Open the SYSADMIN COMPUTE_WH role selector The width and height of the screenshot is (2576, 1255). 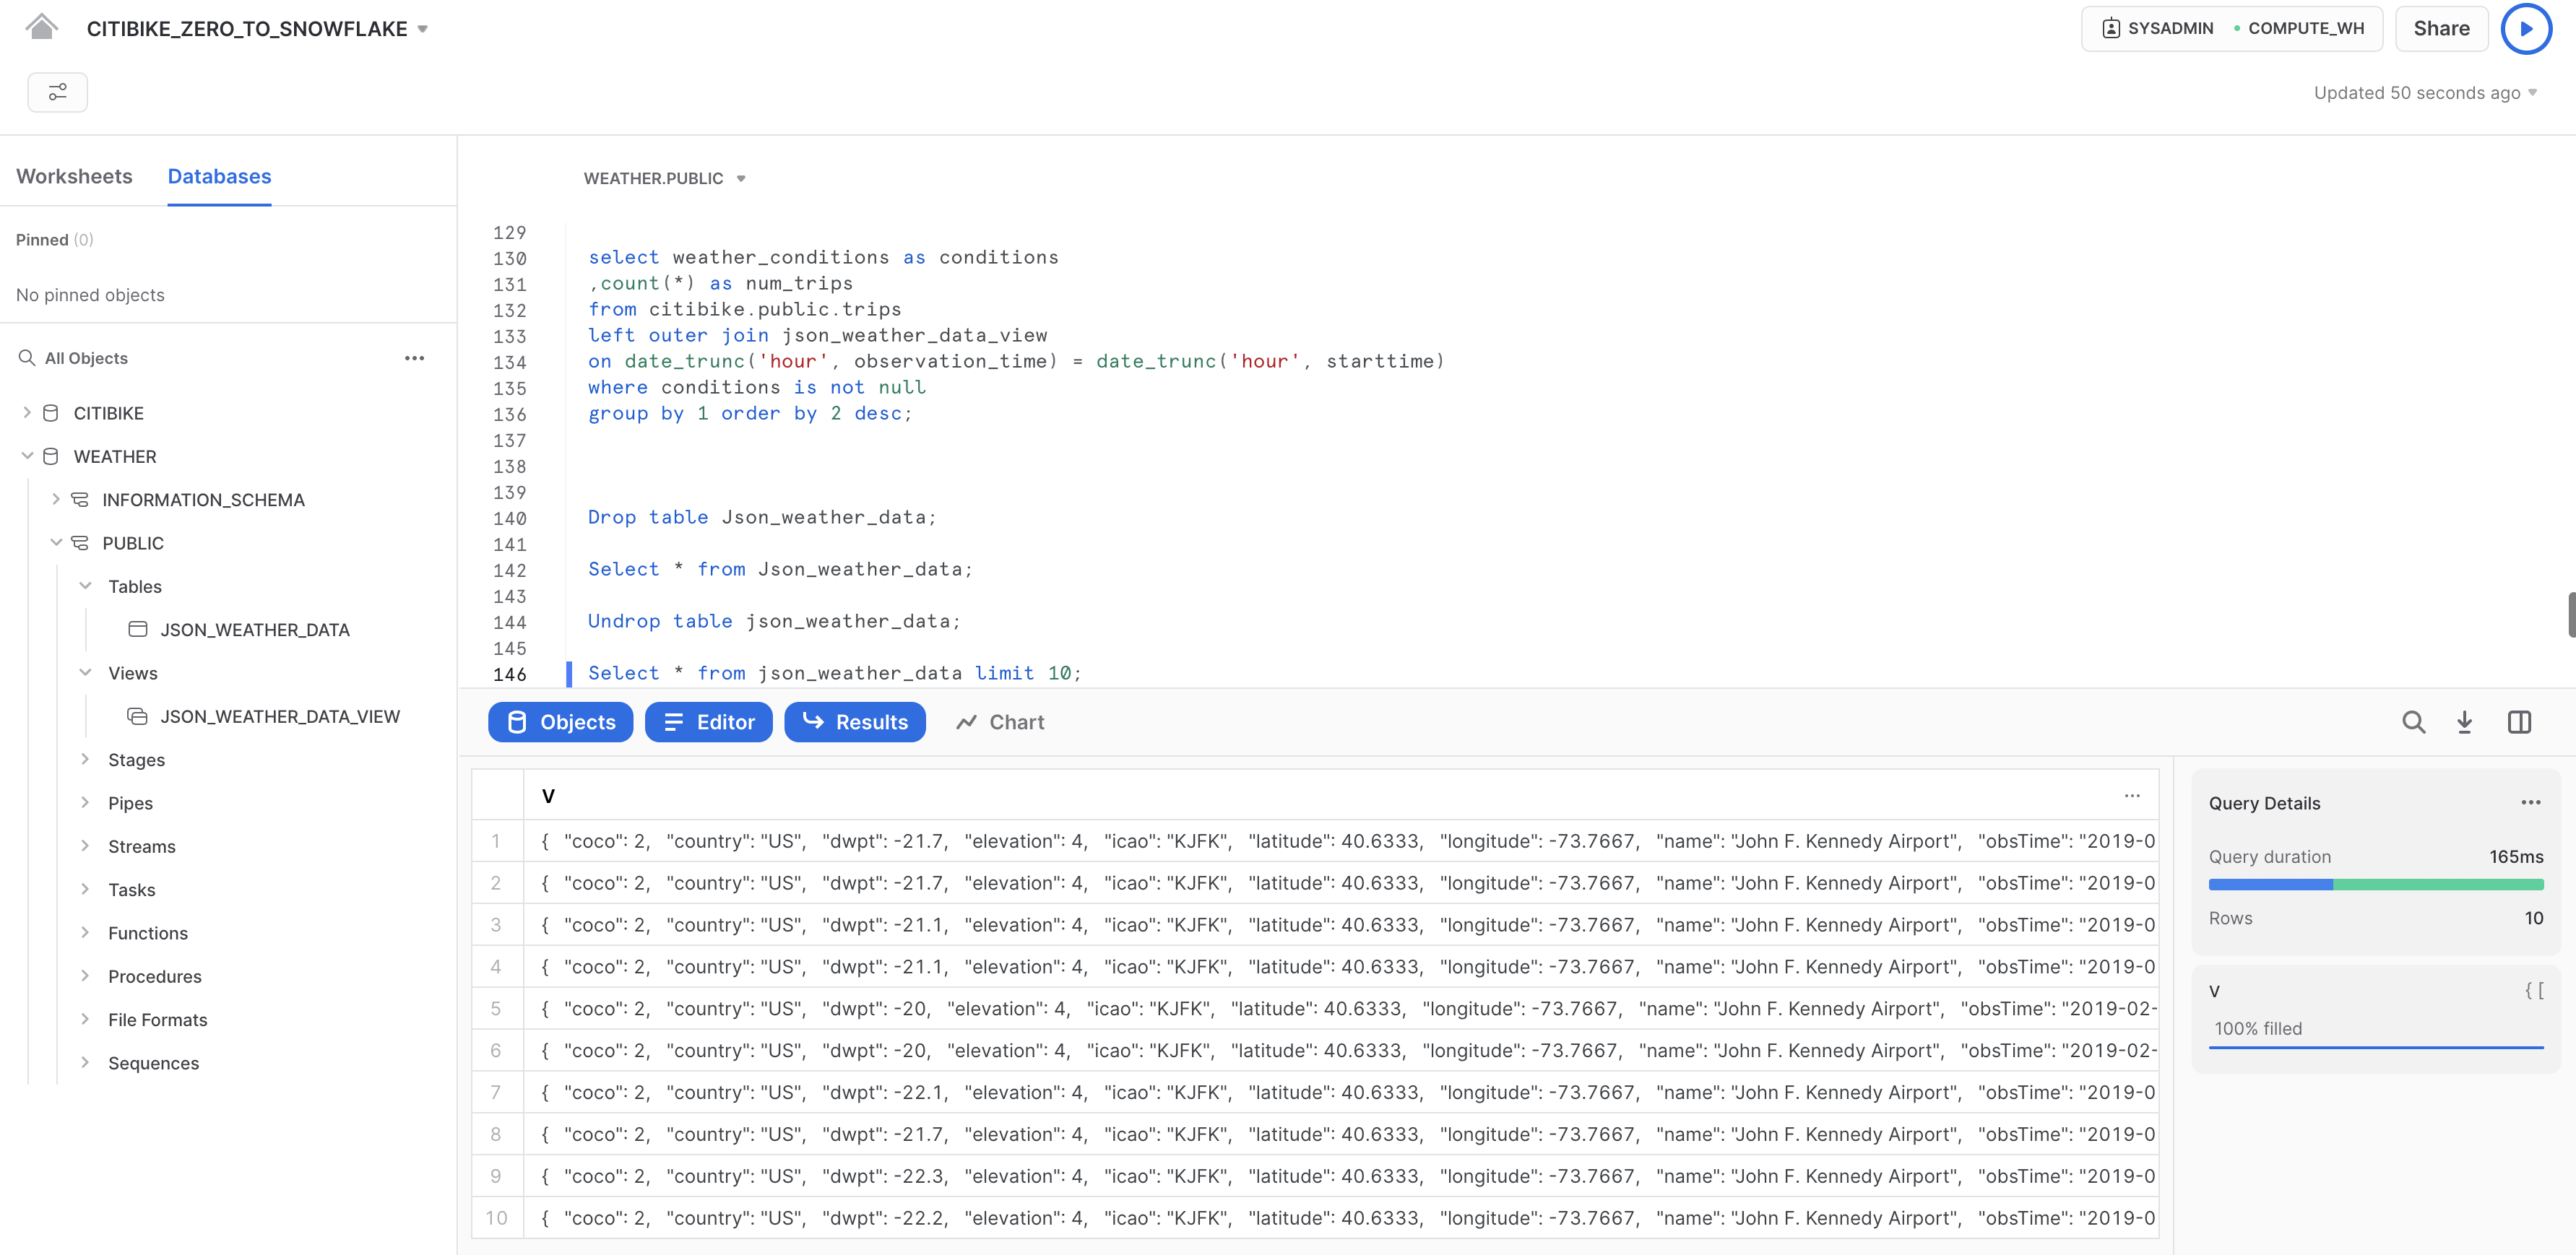(2231, 28)
